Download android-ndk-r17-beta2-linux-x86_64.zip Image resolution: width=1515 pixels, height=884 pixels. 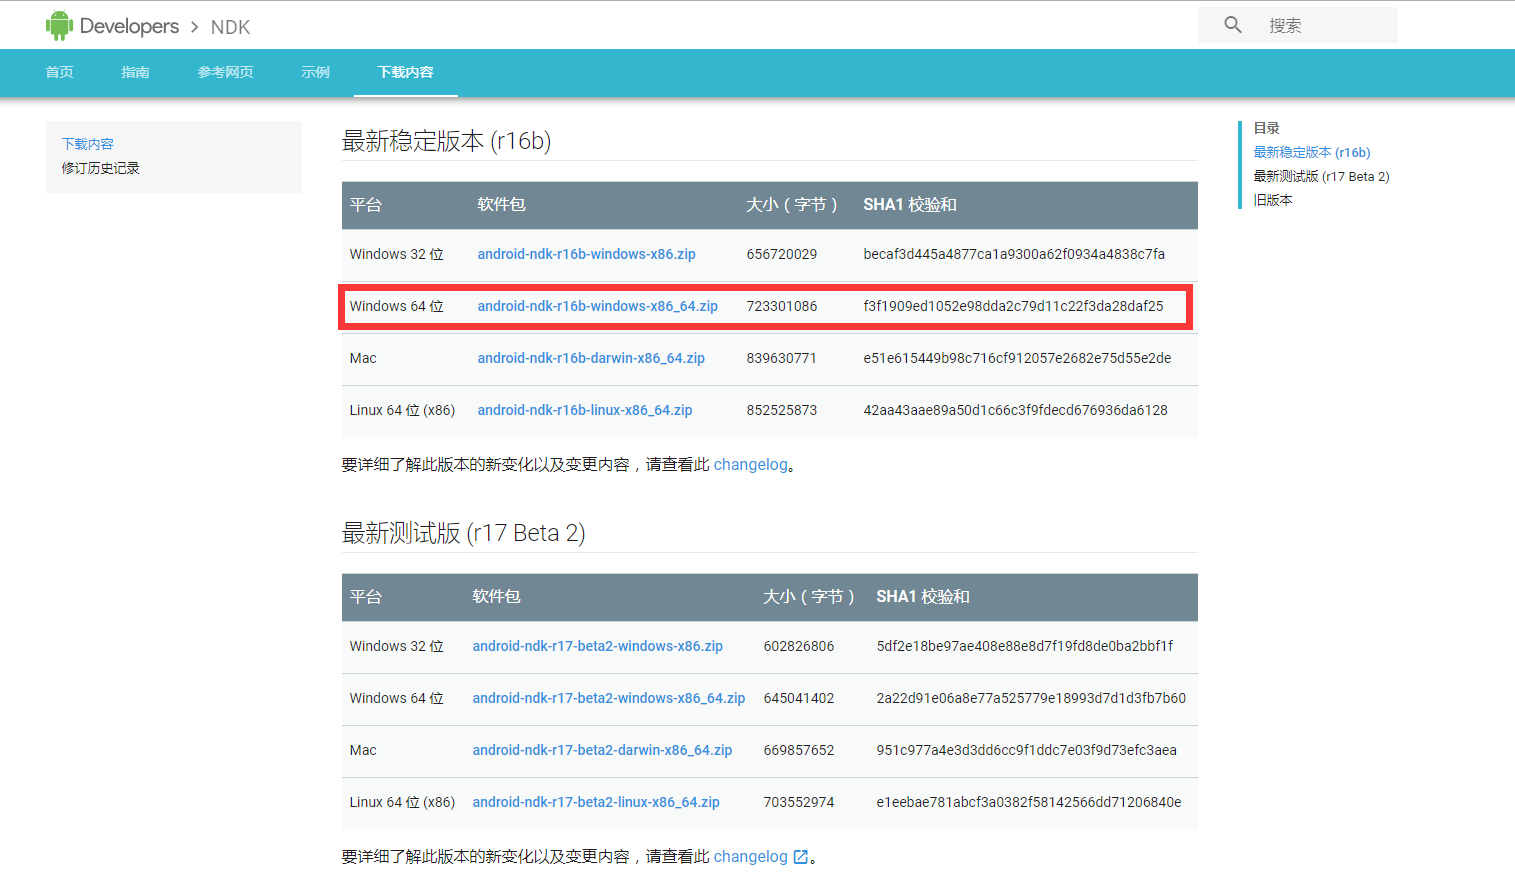[596, 802]
